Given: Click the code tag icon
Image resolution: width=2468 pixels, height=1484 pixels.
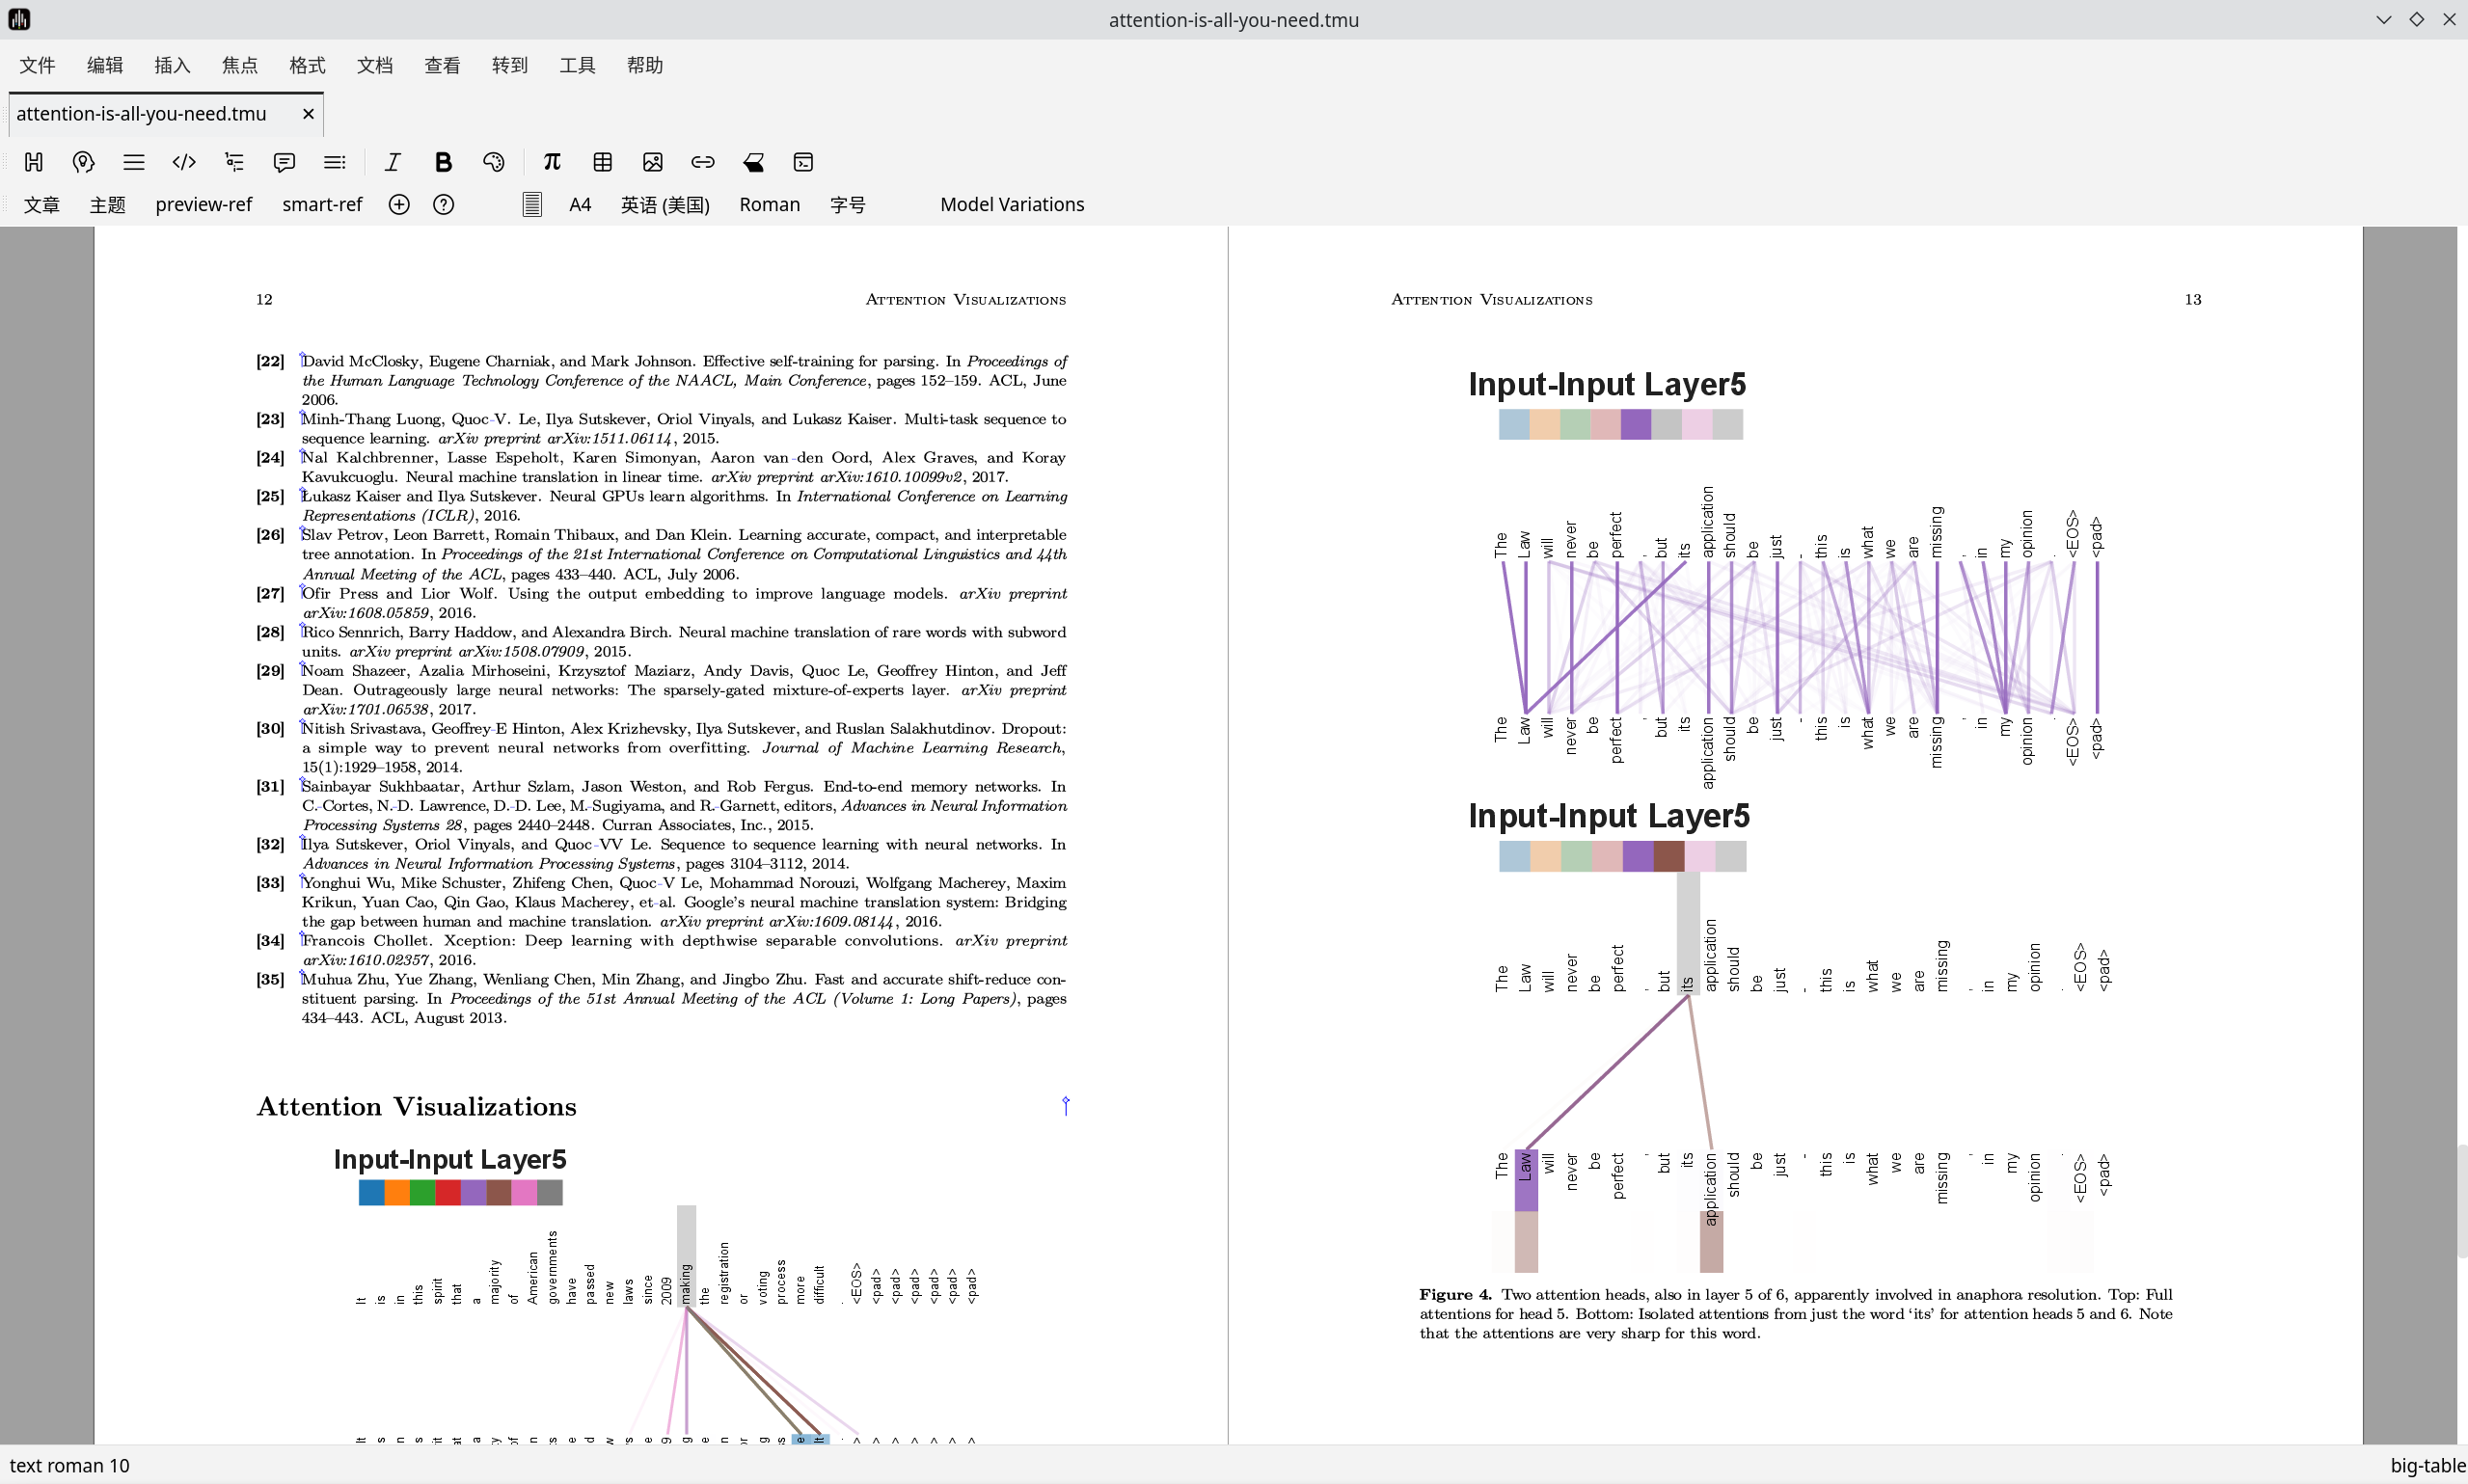Looking at the screenshot, I should click(184, 162).
